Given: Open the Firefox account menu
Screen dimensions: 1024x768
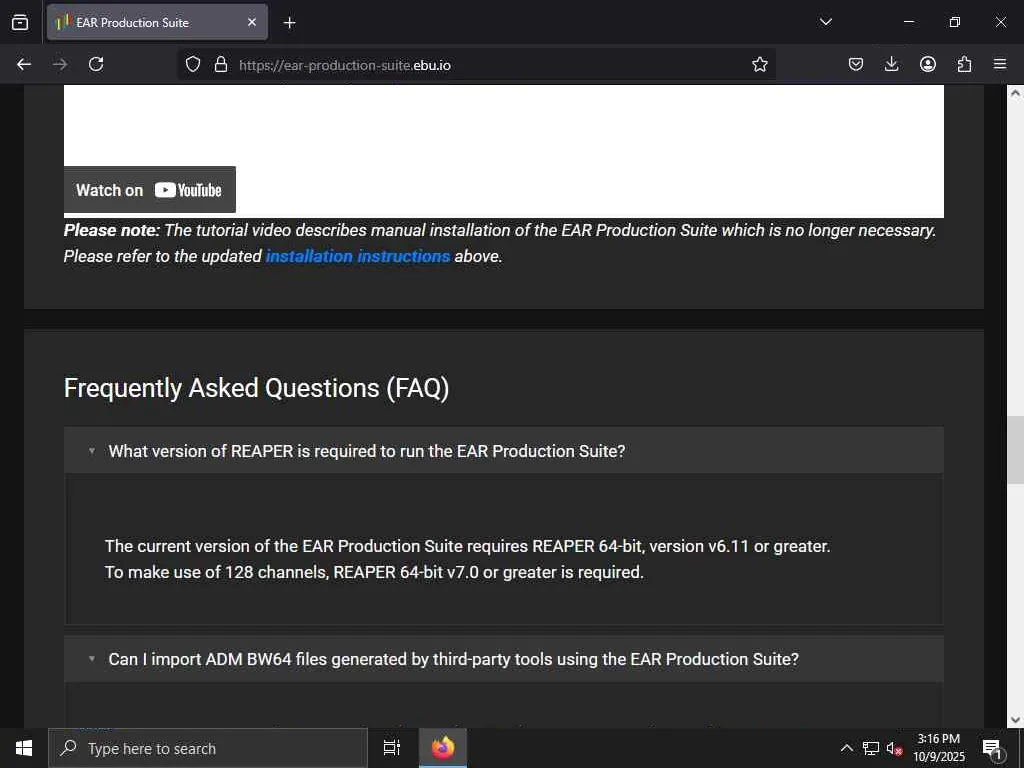Looking at the screenshot, I should coord(928,64).
